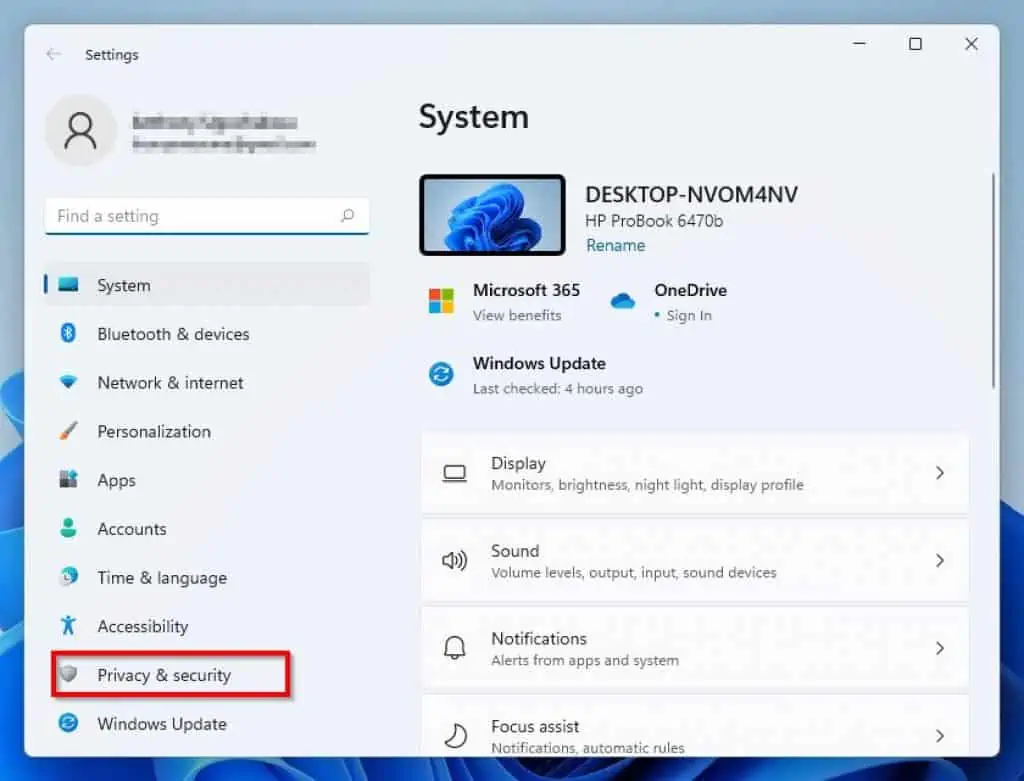
Task: Click the Rename link for the PC
Action: point(615,245)
